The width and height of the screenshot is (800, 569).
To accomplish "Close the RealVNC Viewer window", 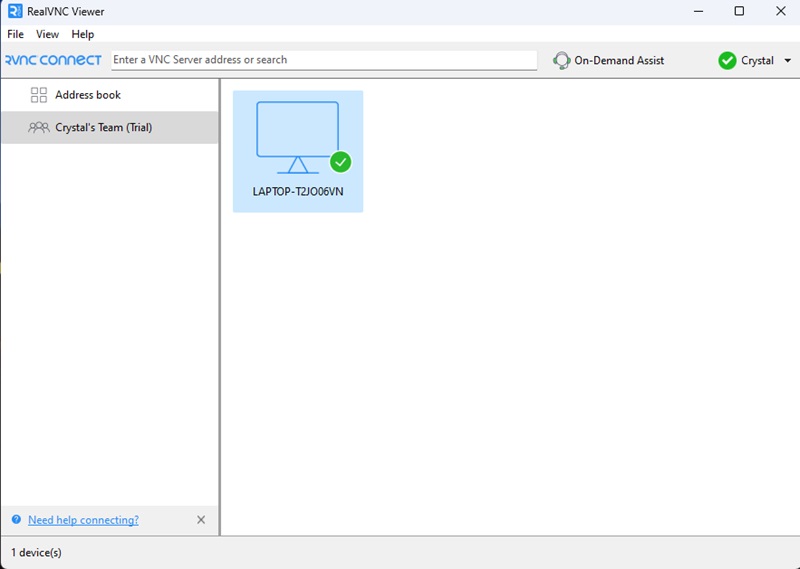I will point(781,11).
